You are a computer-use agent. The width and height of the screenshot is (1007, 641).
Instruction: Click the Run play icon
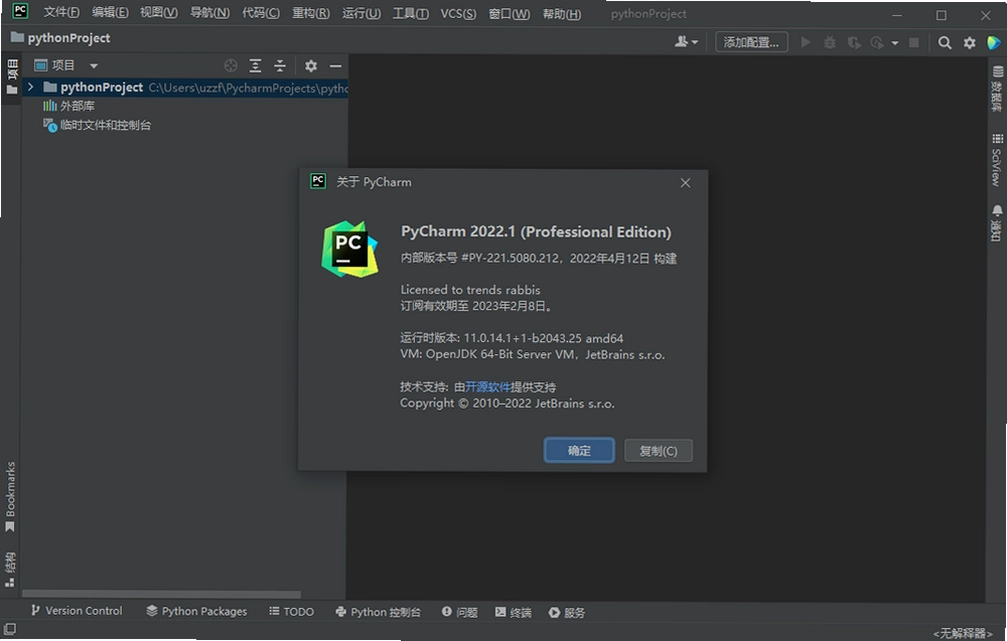805,42
